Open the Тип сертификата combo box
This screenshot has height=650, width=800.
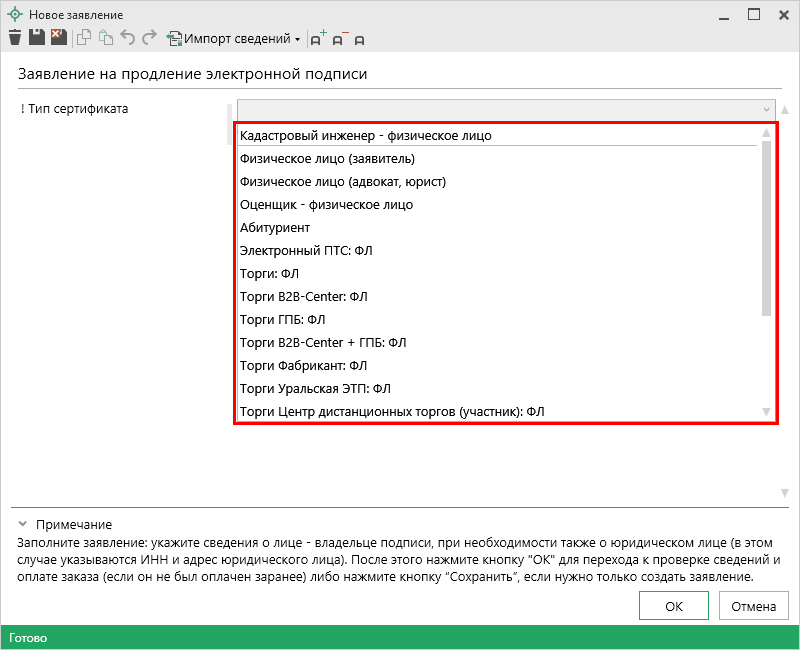click(506, 109)
